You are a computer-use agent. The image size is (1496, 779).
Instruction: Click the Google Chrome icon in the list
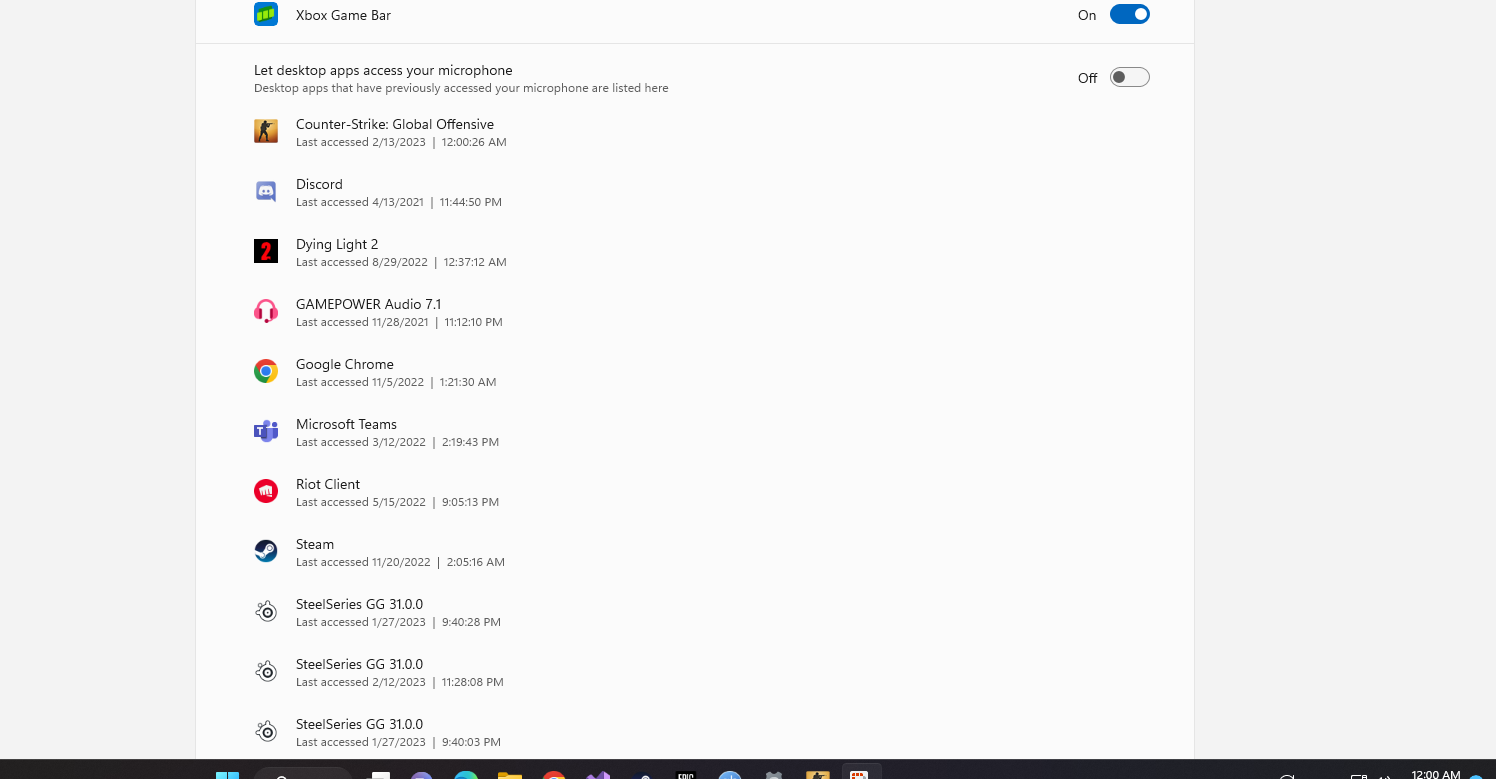click(266, 371)
